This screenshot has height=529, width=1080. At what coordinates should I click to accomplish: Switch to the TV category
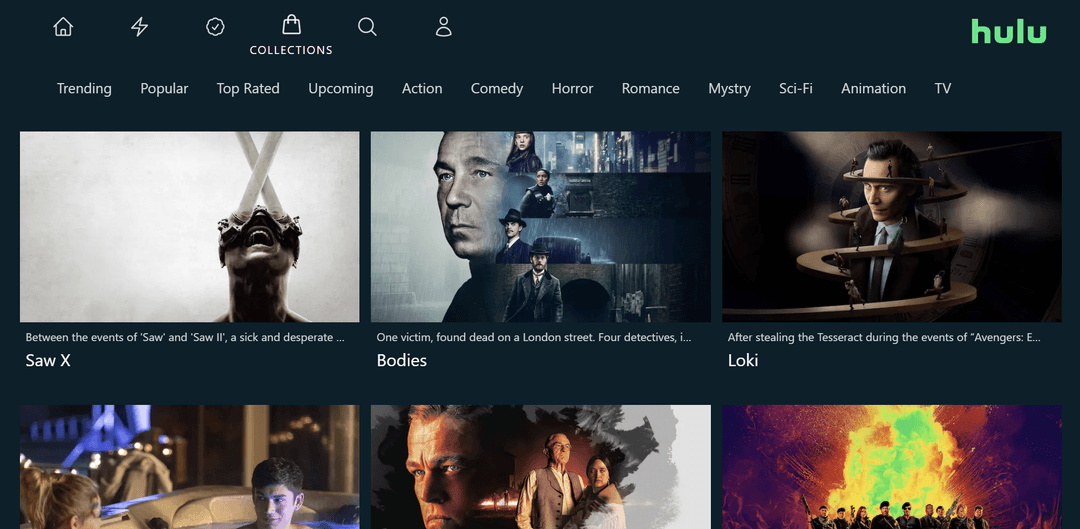coord(943,88)
